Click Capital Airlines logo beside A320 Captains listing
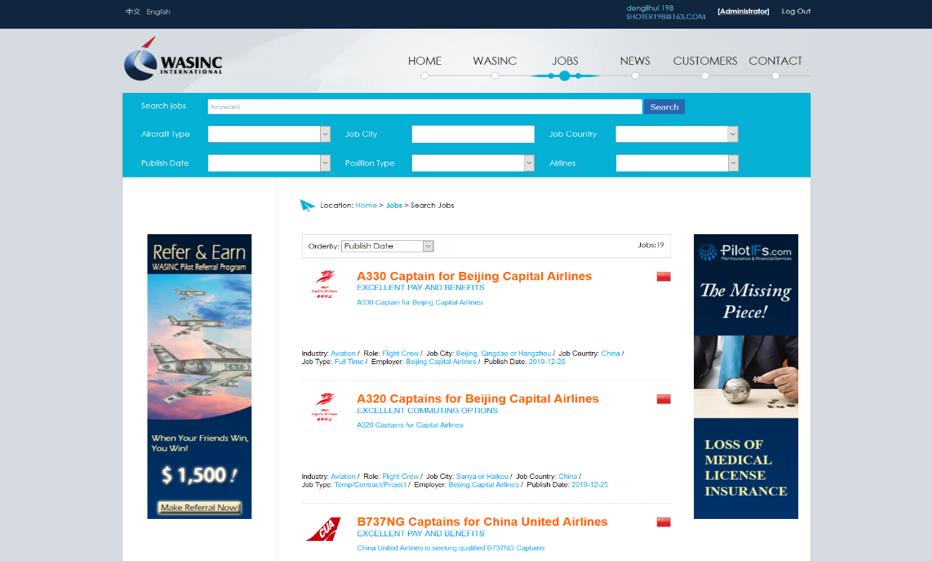The image size is (932, 561). coord(324,406)
